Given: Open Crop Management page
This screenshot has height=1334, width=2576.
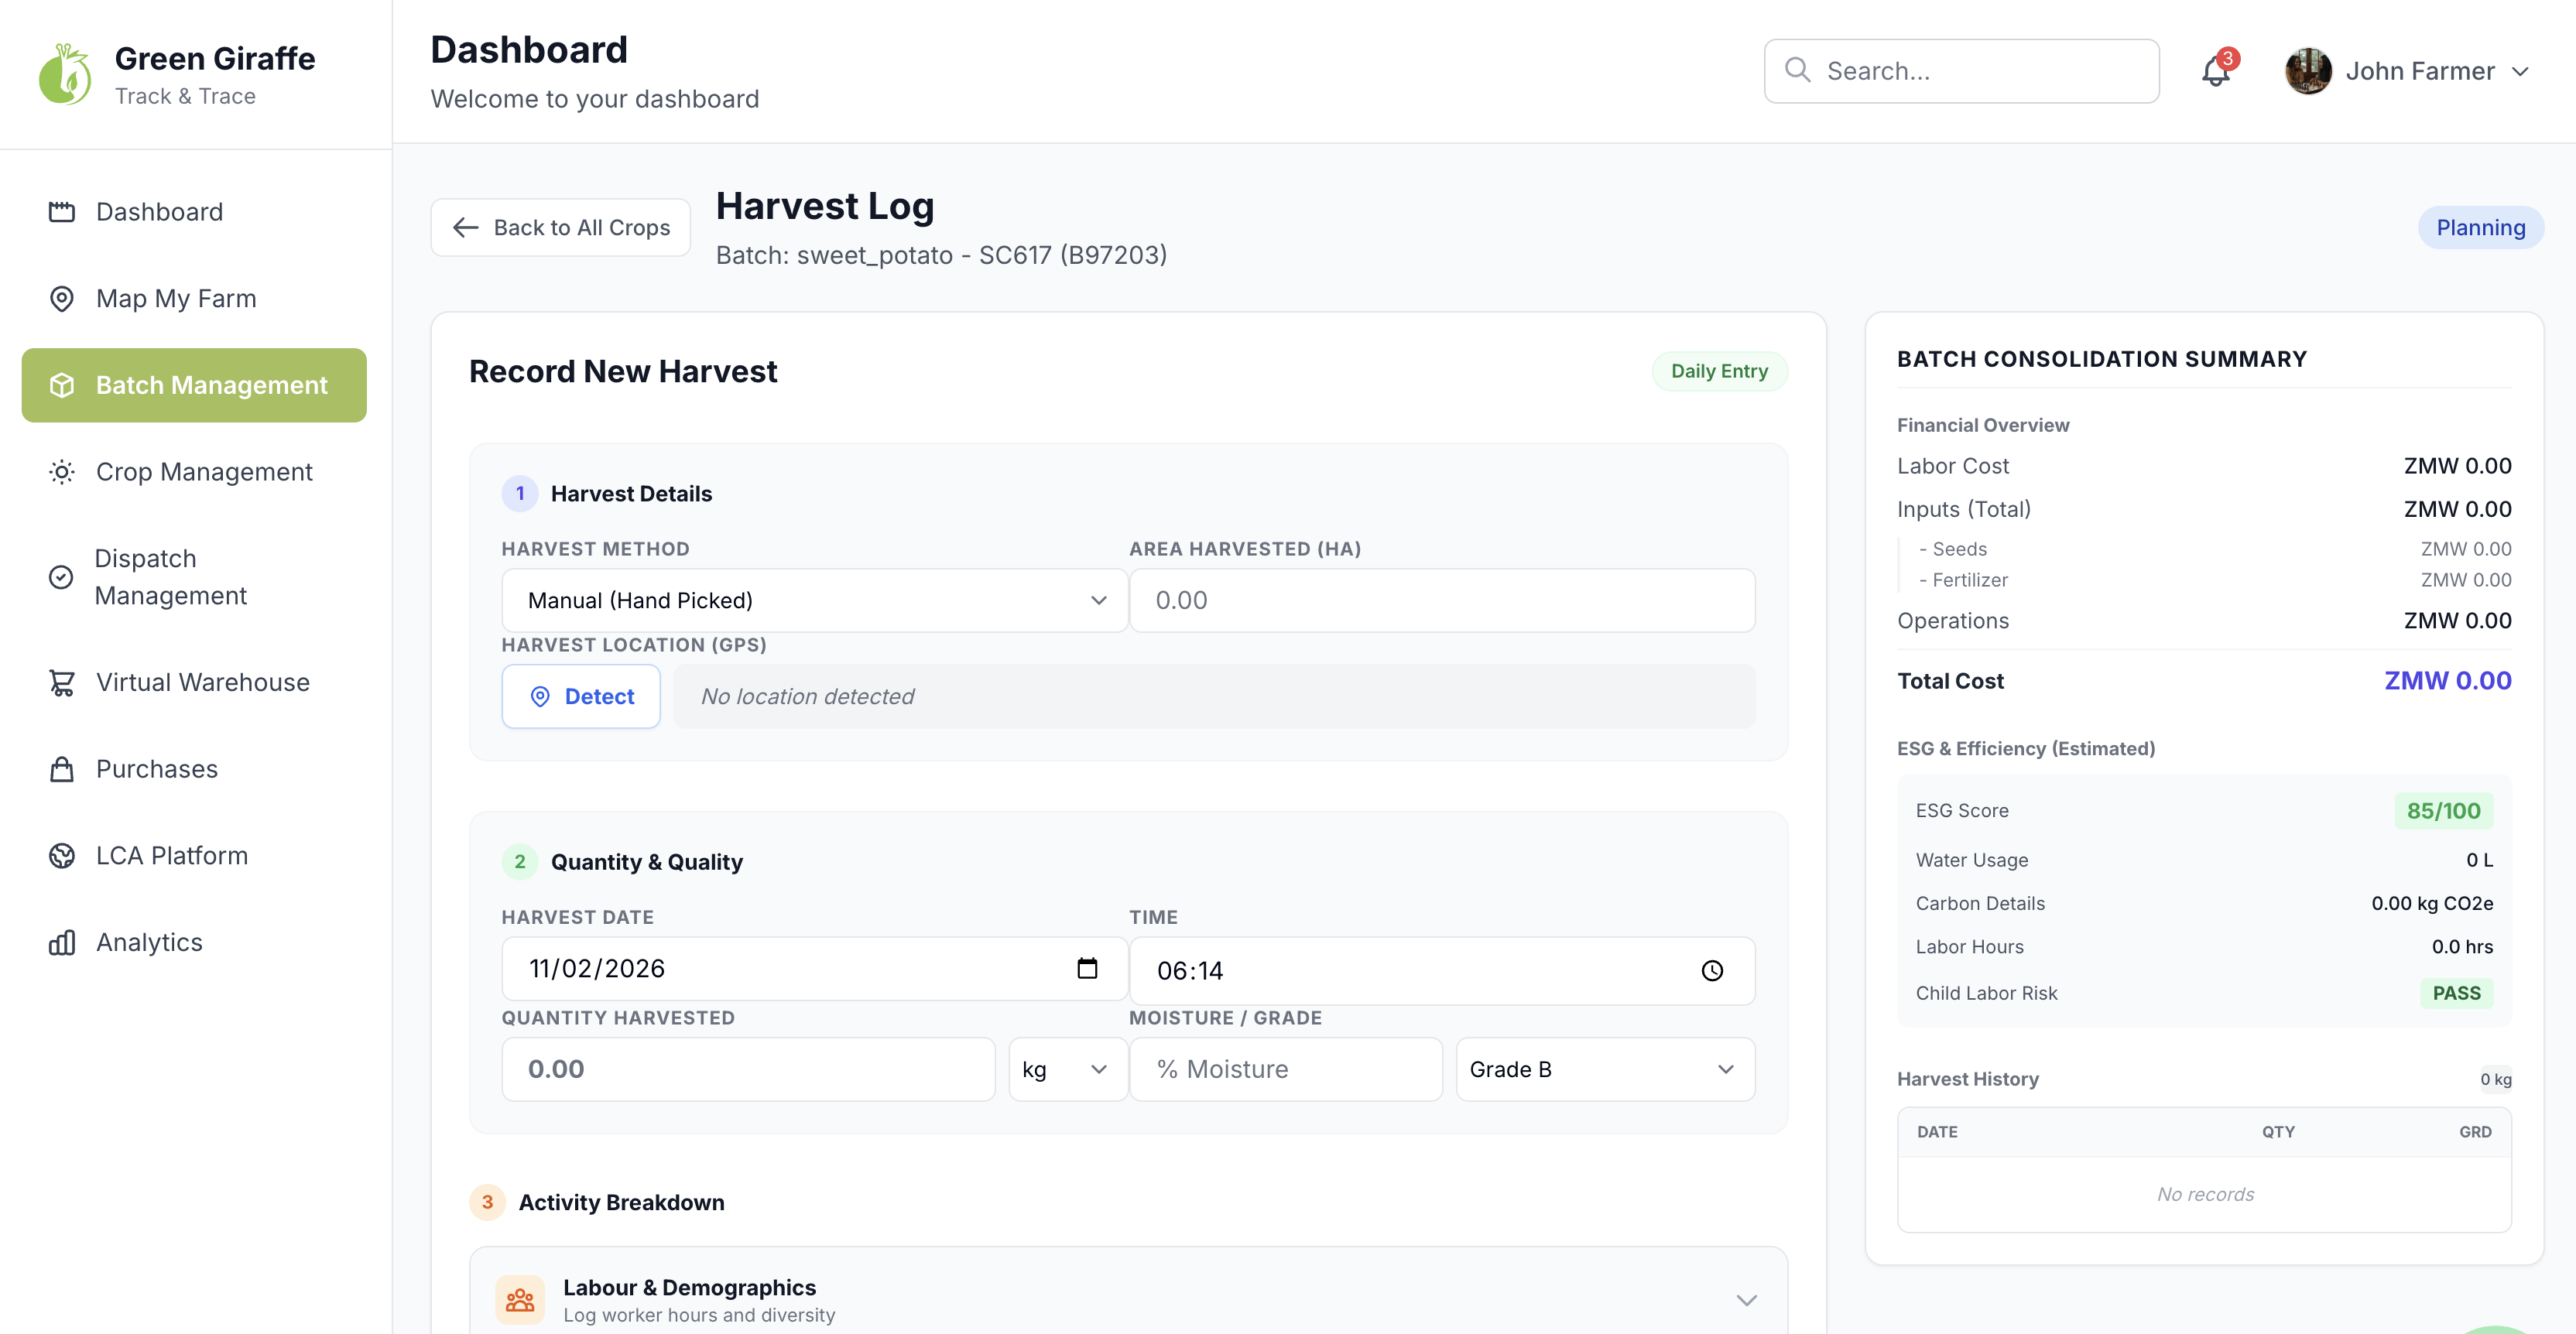Looking at the screenshot, I should pyautogui.click(x=194, y=472).
